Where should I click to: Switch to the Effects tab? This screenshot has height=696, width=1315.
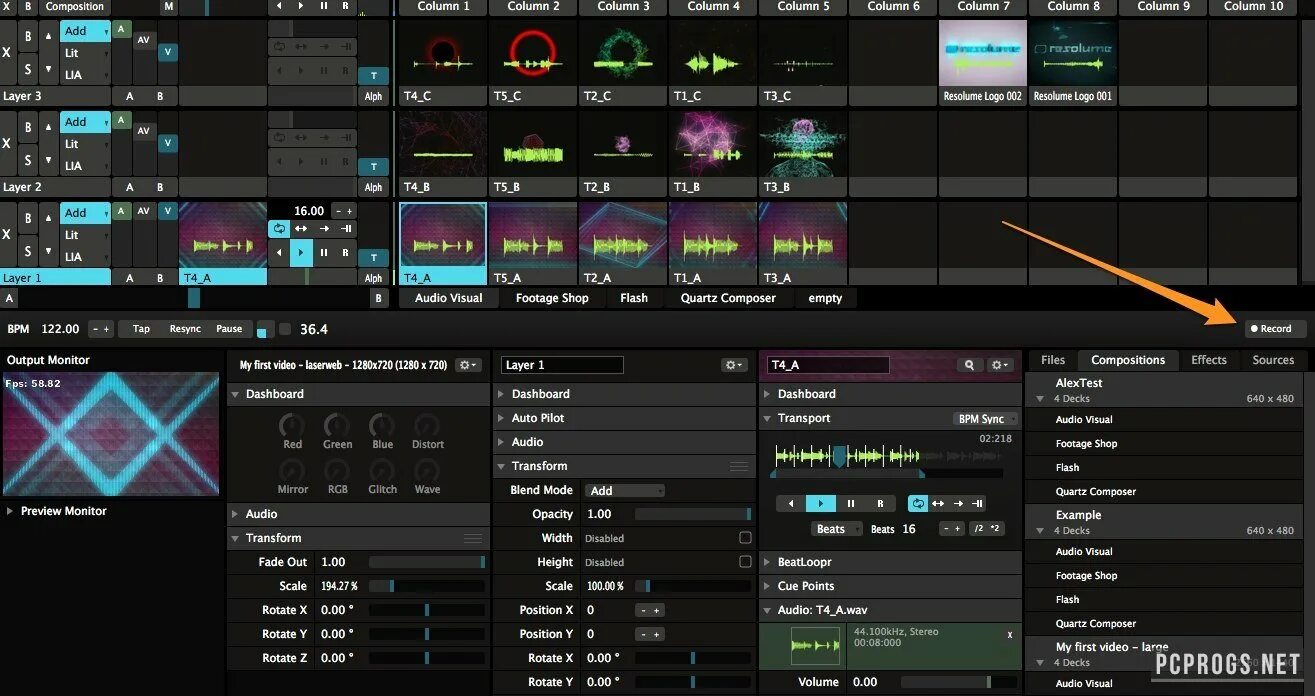(x=1209, y=360)
